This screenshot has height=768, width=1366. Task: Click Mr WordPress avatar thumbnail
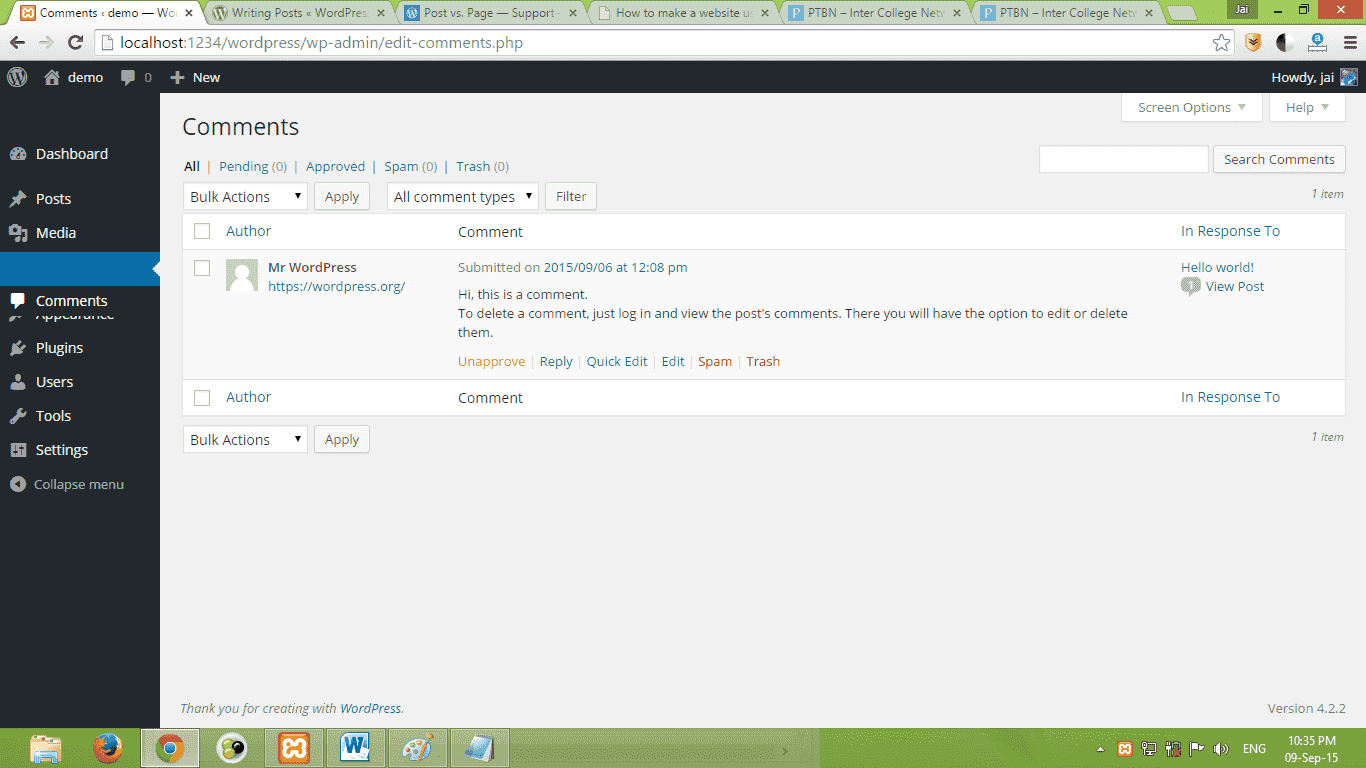pos(242,275)
